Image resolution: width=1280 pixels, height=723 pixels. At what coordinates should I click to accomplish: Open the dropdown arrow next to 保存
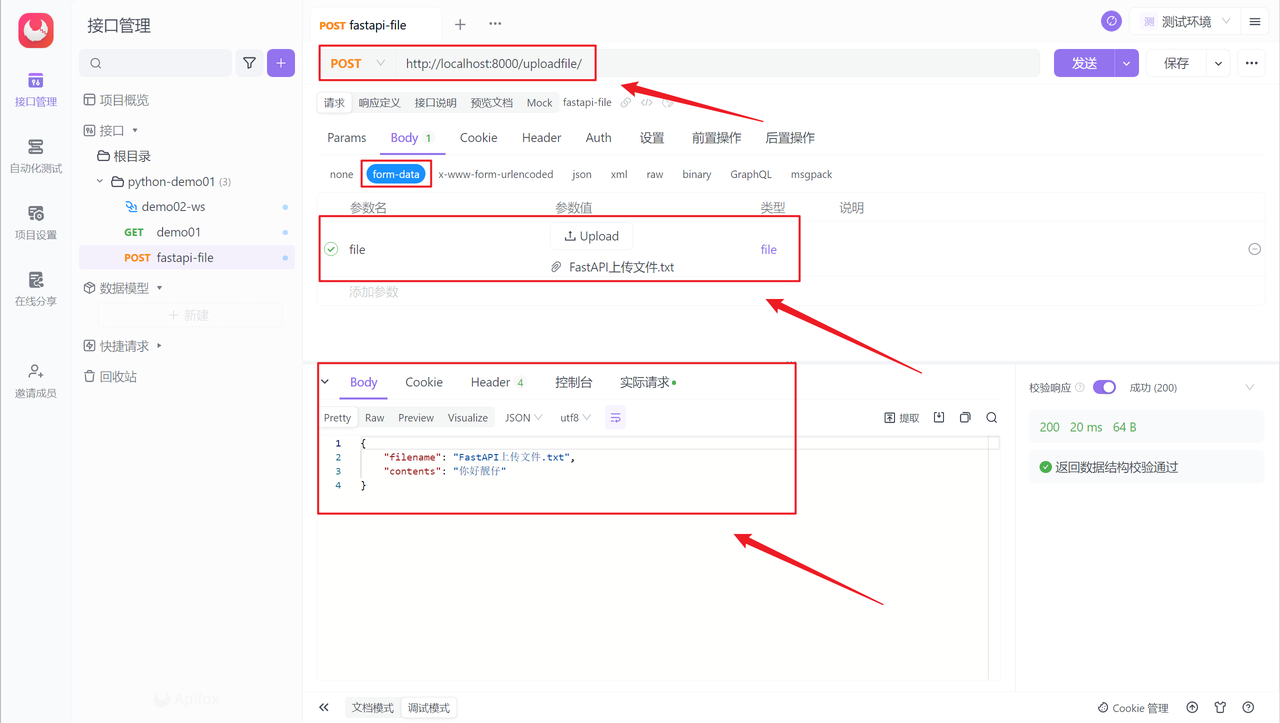click(1218, 63)
